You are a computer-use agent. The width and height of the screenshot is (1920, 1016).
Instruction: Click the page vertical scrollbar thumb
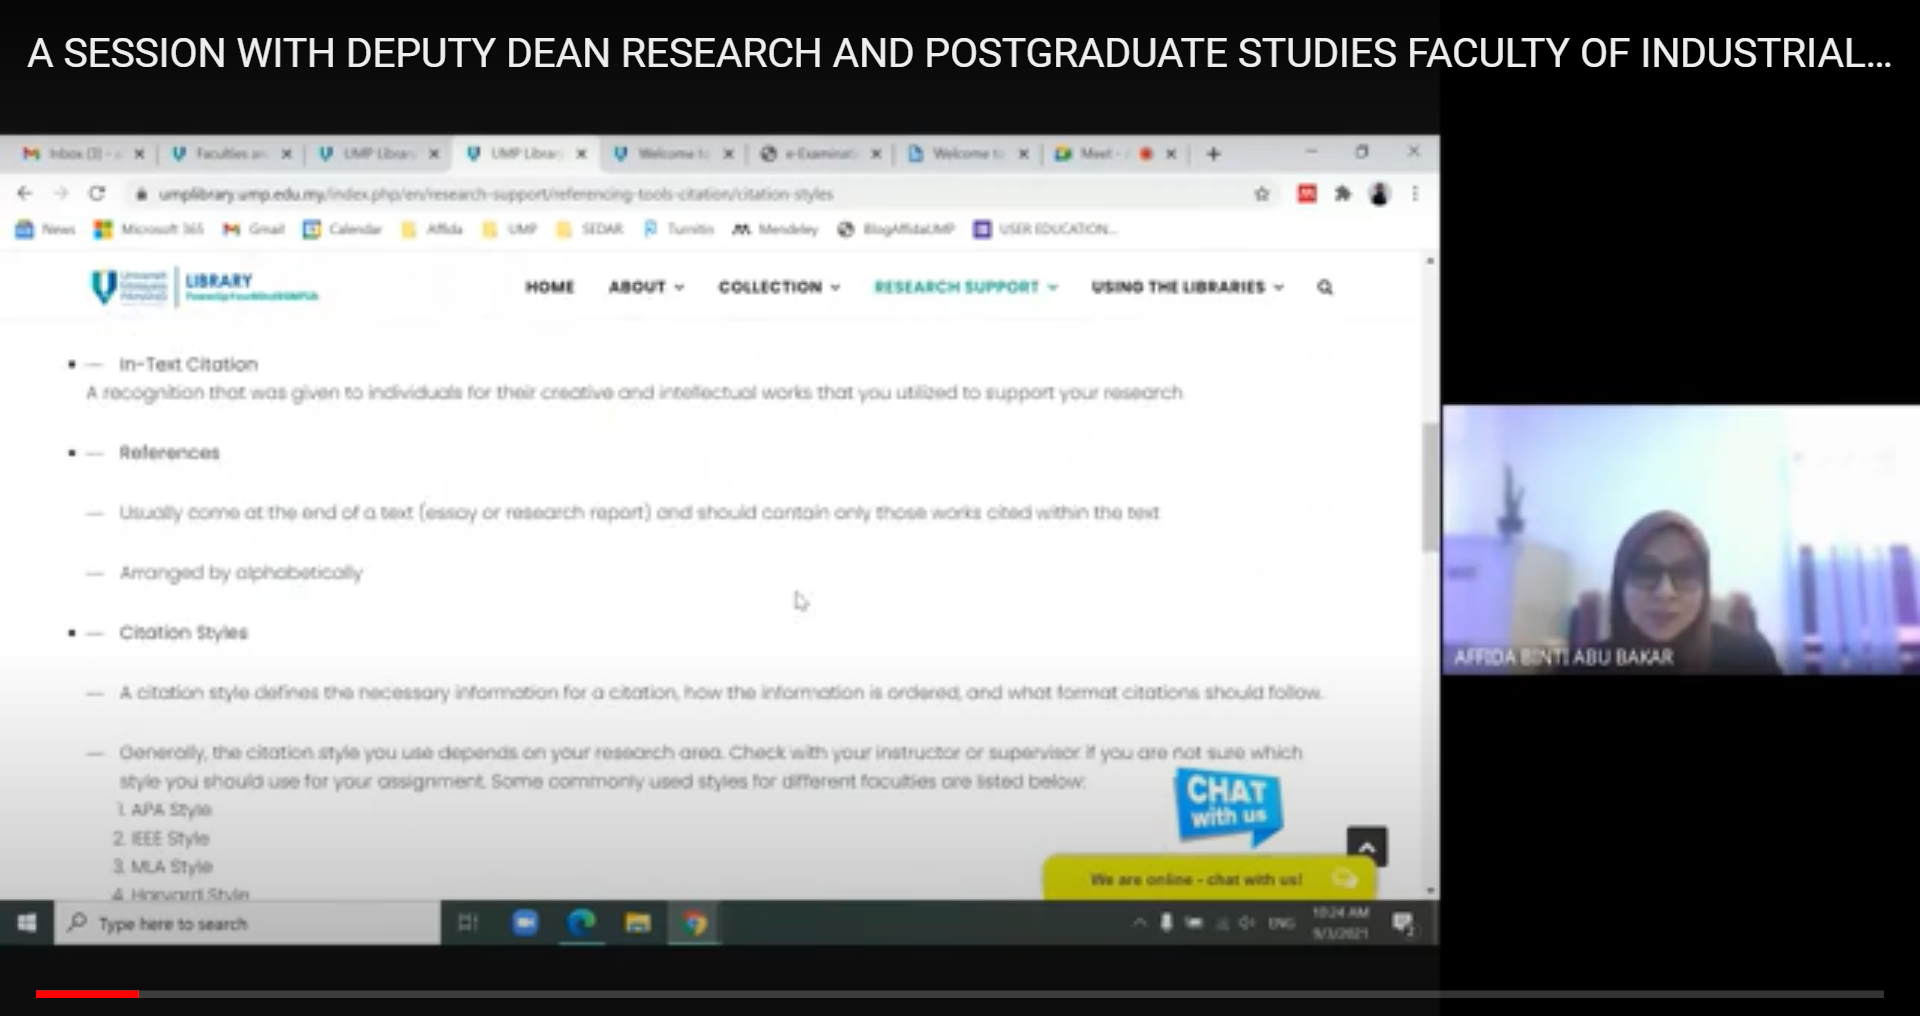click(x=1430, y=488)
